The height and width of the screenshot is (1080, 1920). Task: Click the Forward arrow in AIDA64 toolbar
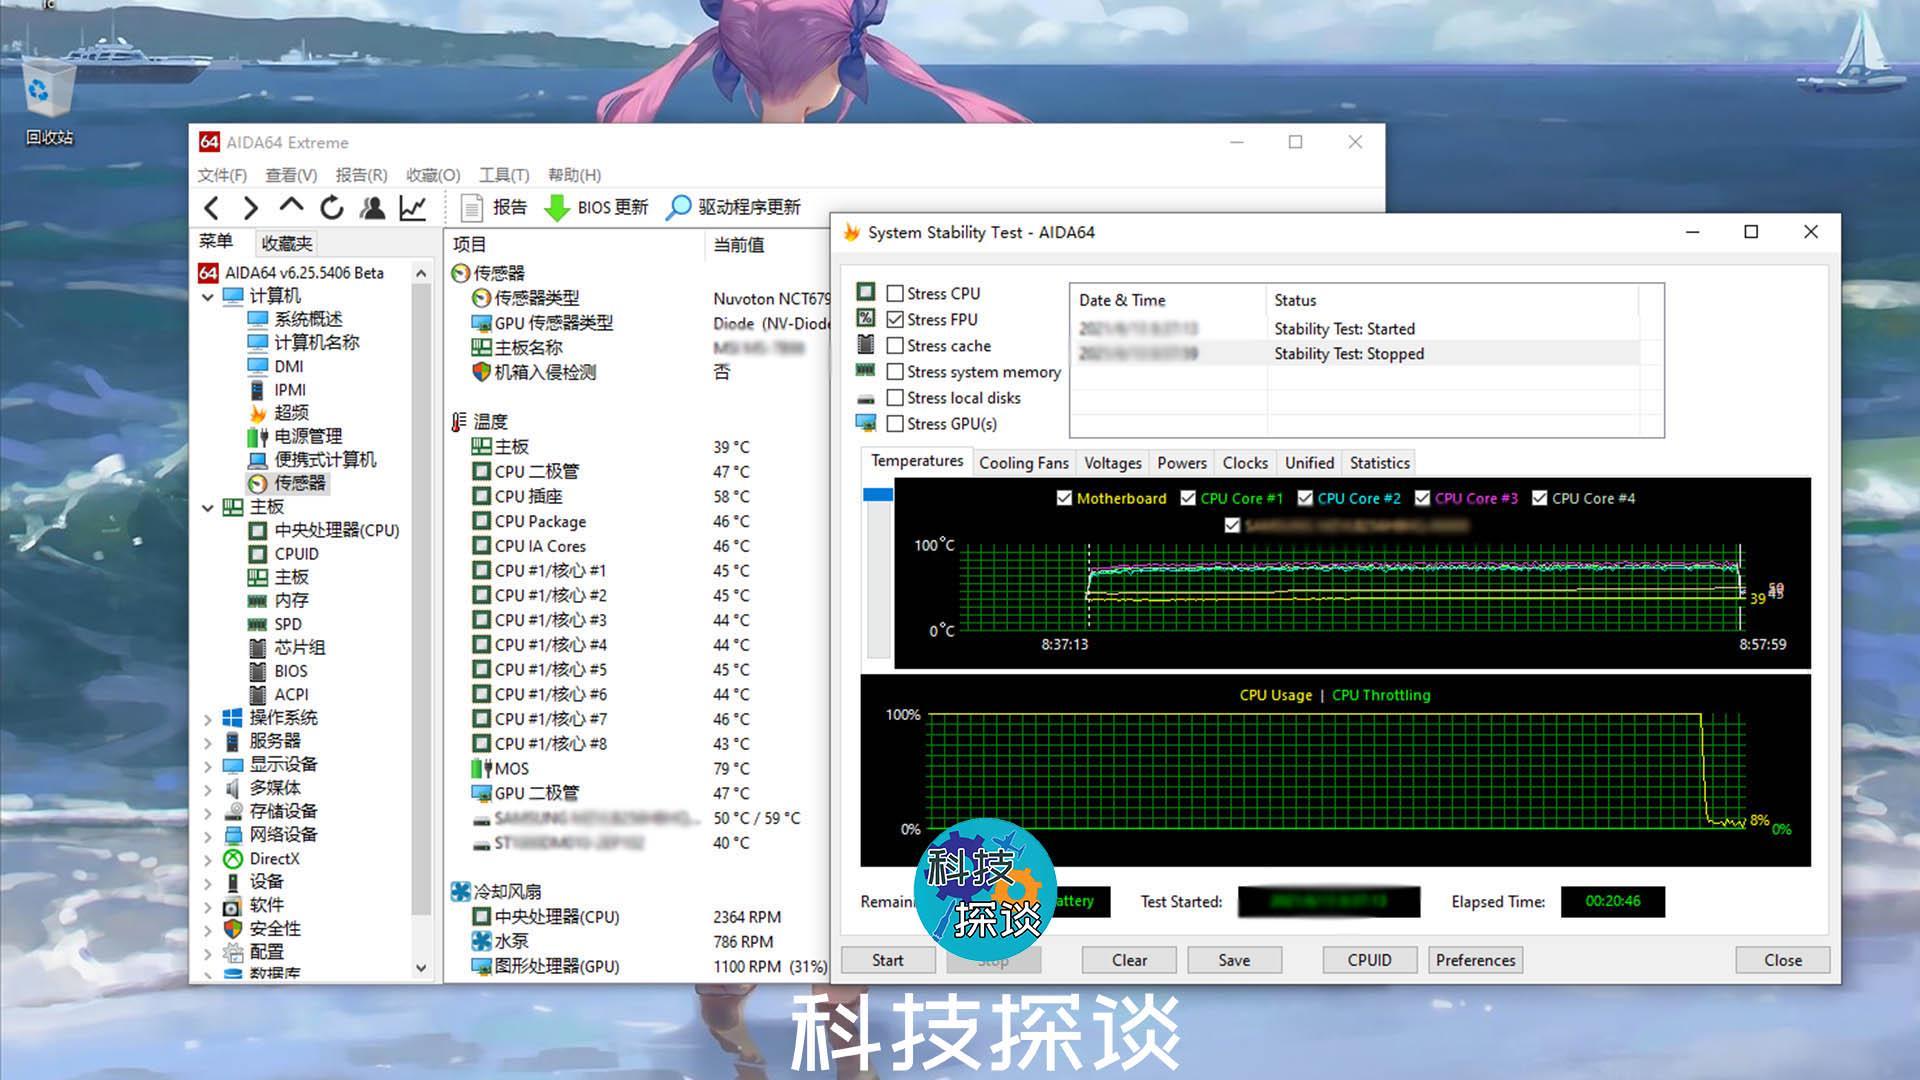point(251,207)
